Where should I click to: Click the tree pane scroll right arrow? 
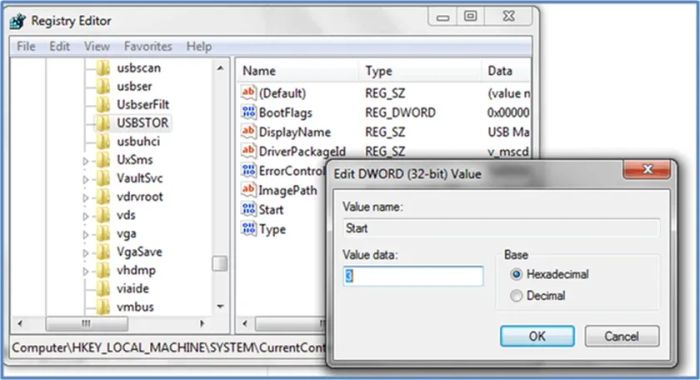pyautogui.click(x=202, y=323)
